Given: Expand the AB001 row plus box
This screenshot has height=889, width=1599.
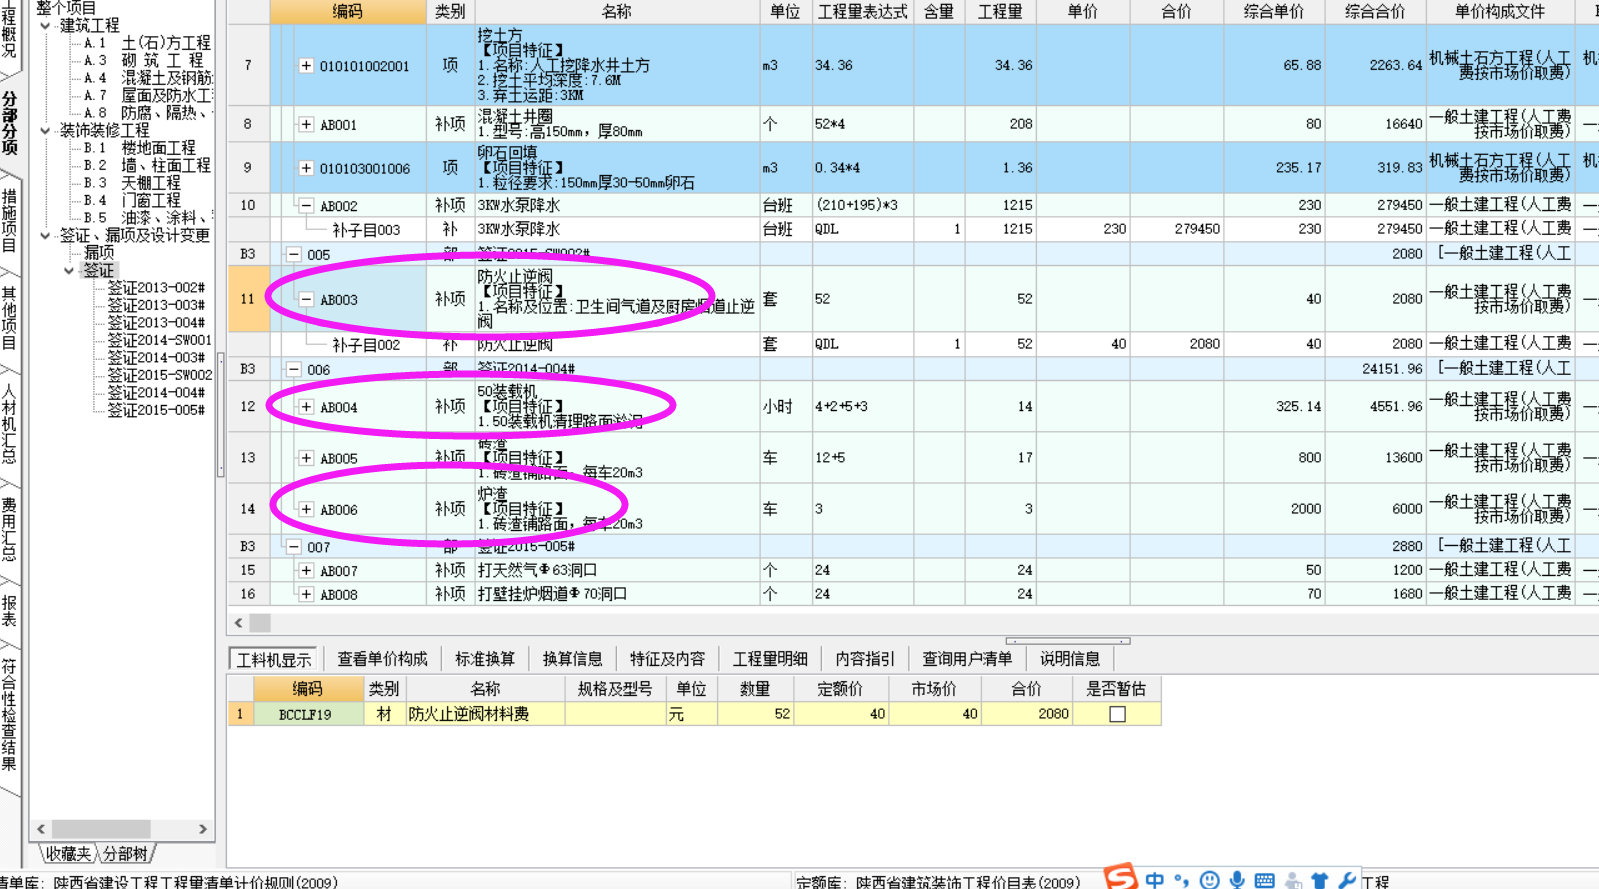Looking at the screenshot, I should click(306, 125).
